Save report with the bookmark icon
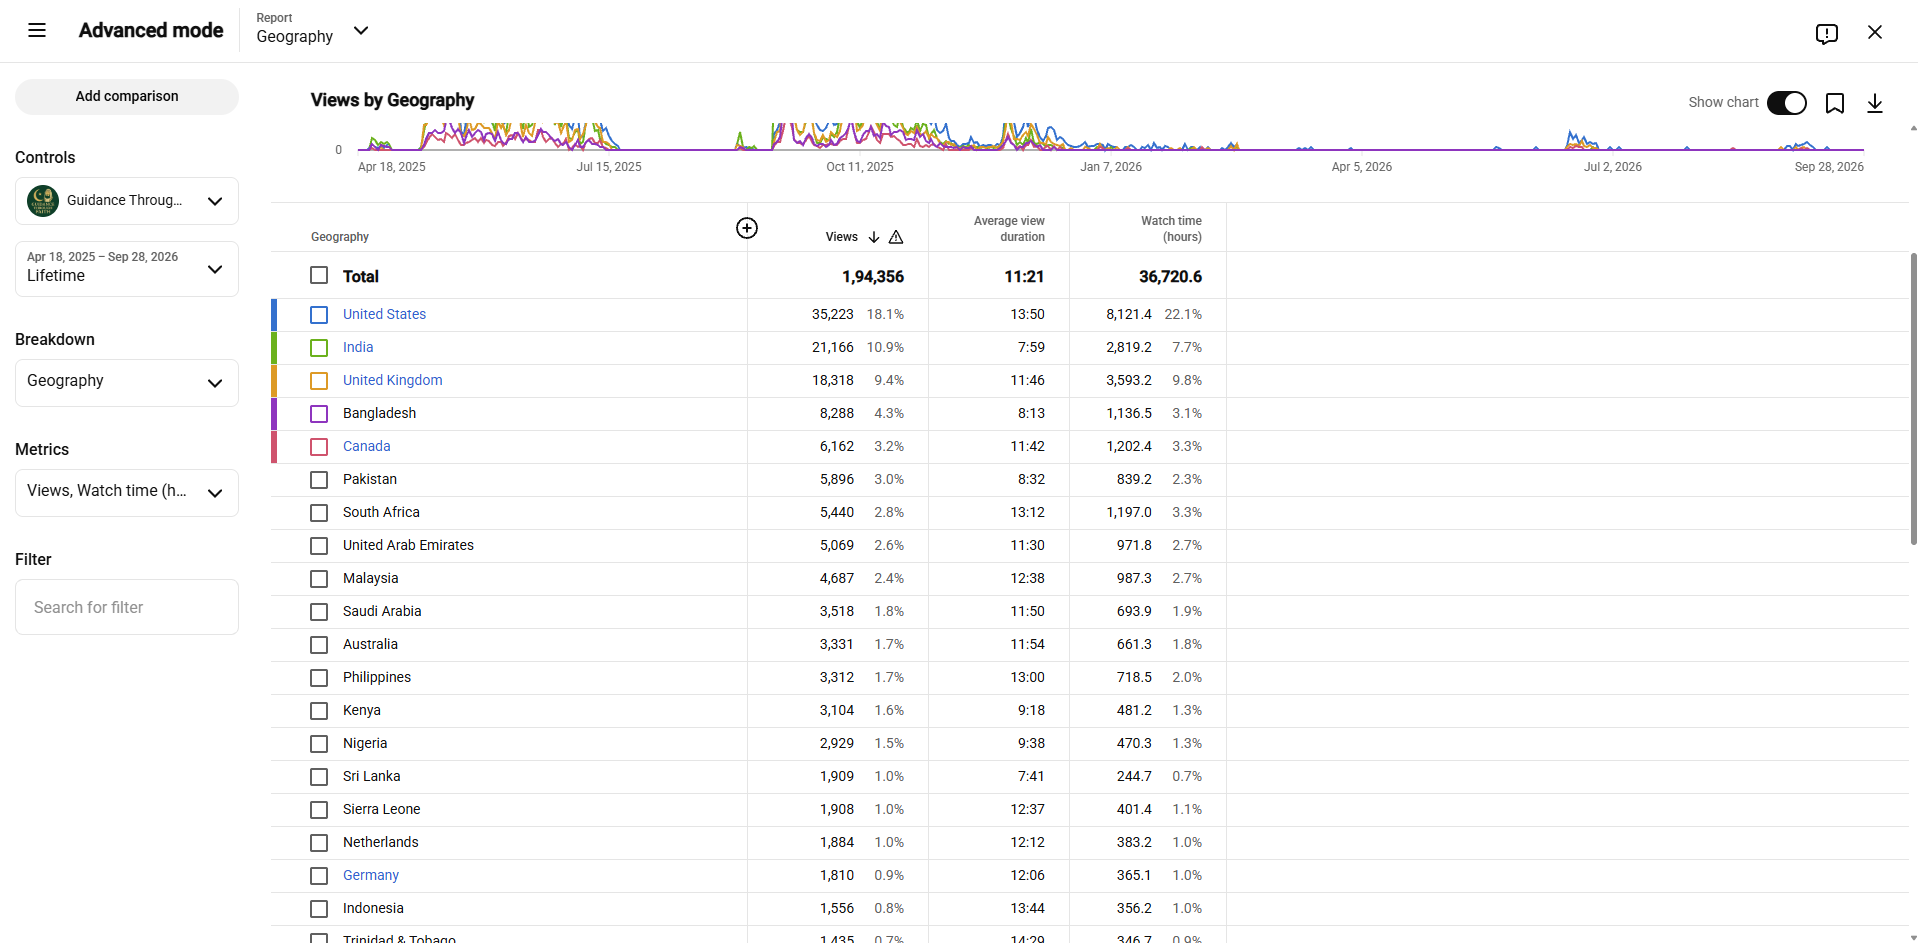The height and width of the screenshot is (943, 1918). 1835,103
